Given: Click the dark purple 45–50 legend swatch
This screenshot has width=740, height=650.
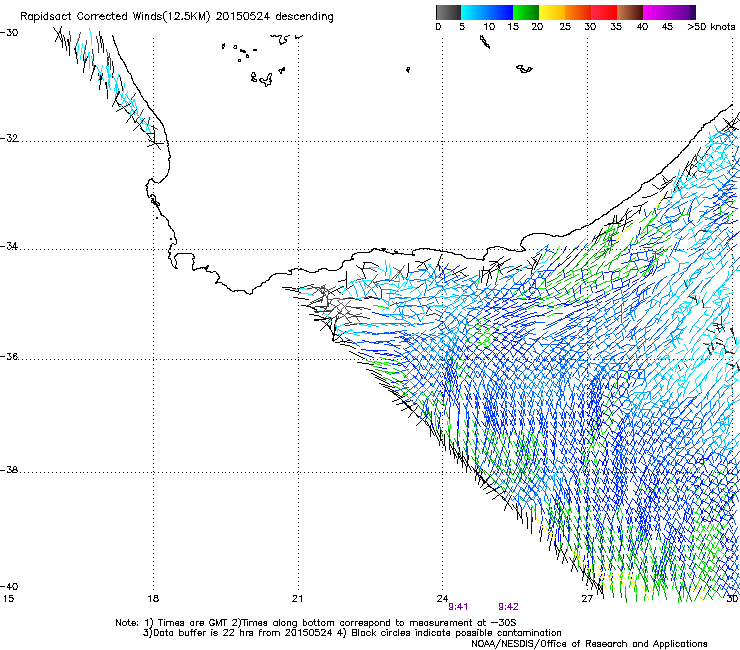Looking at the screenshot, I should [x=682, y=12].
